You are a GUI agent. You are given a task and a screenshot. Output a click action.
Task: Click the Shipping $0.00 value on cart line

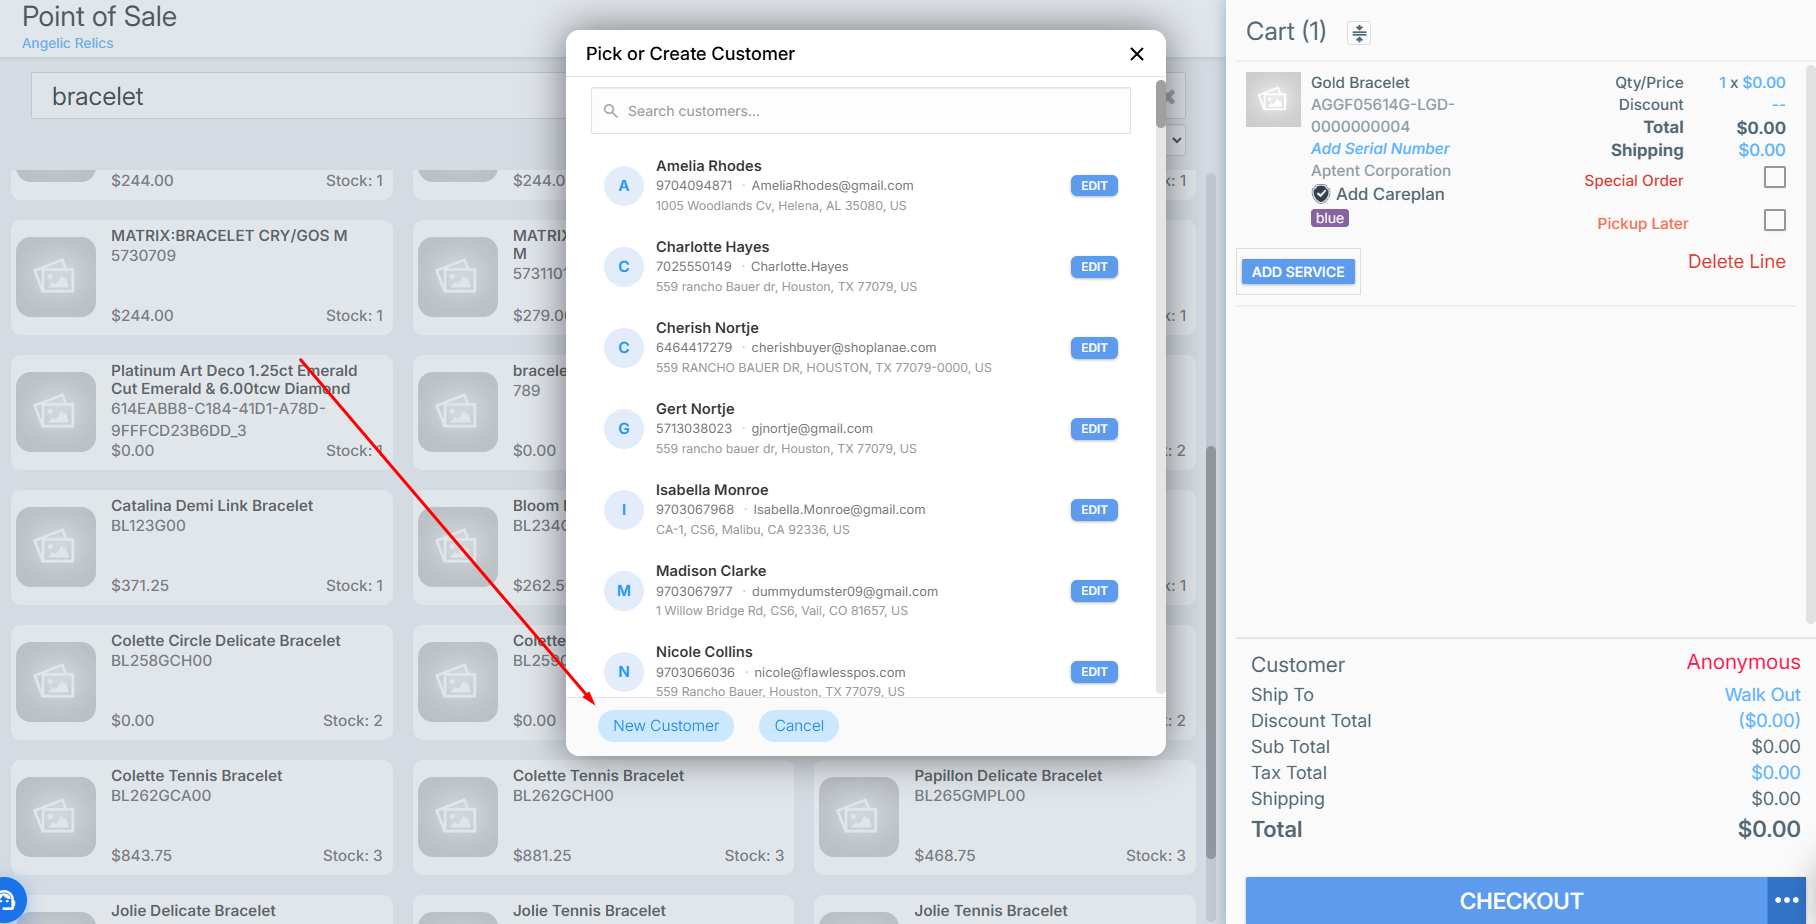coord(1762,150)
